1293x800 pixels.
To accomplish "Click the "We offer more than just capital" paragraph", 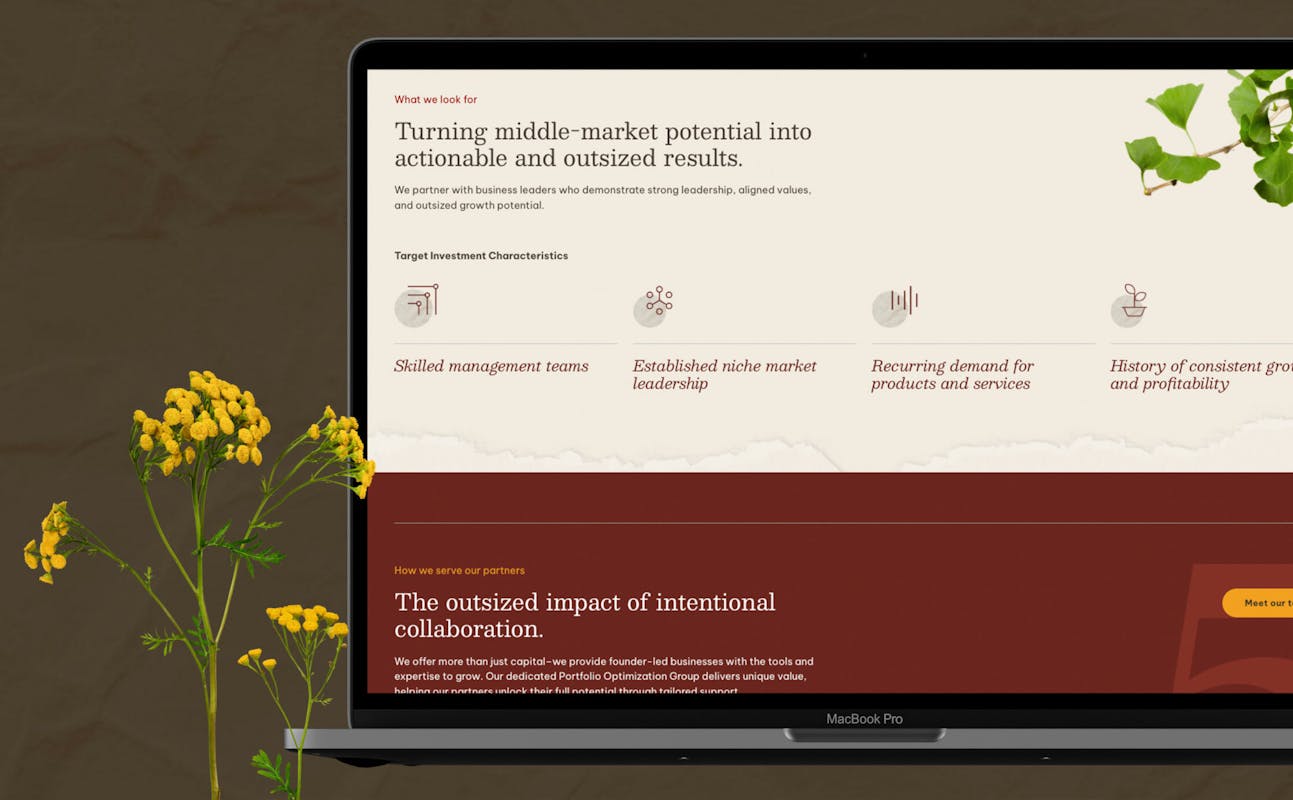I will 603,675.
